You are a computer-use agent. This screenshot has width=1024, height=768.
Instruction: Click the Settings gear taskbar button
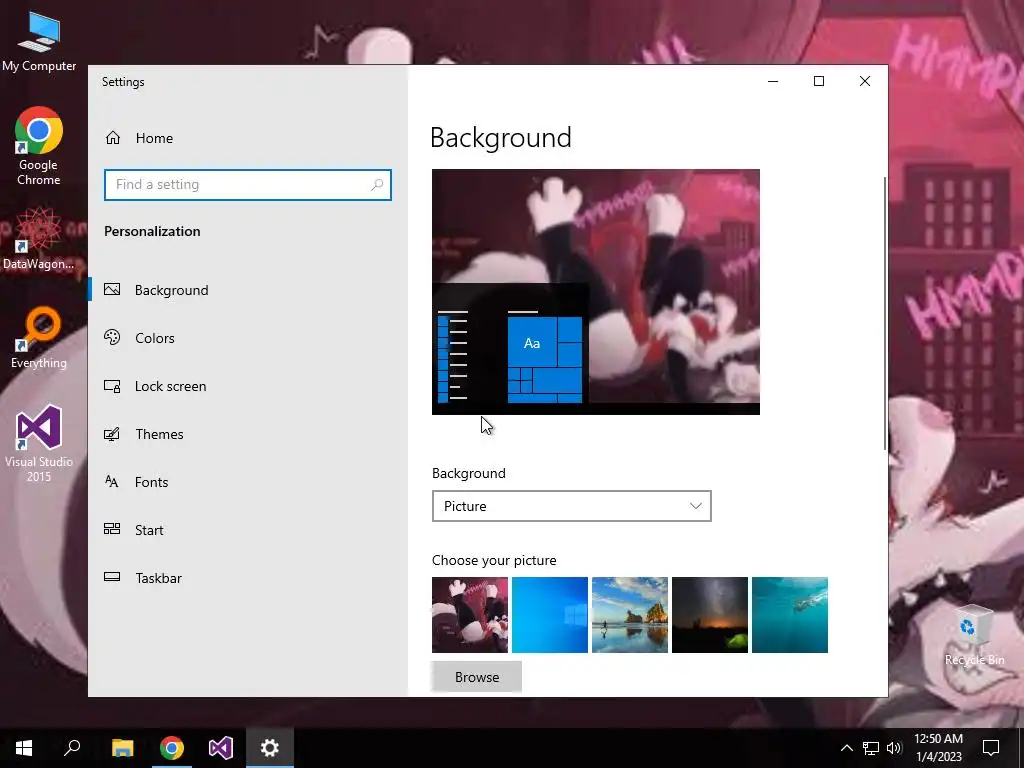tap(270, 748)
